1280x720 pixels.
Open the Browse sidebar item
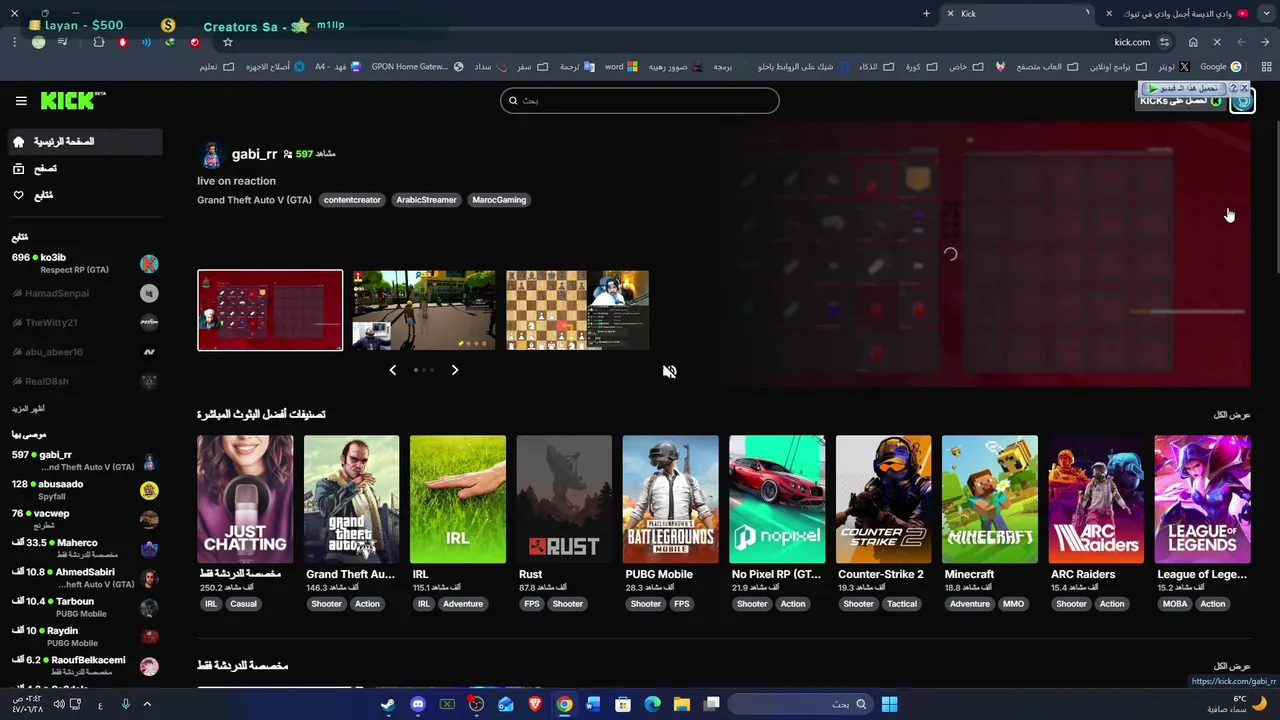pos(84,169)
